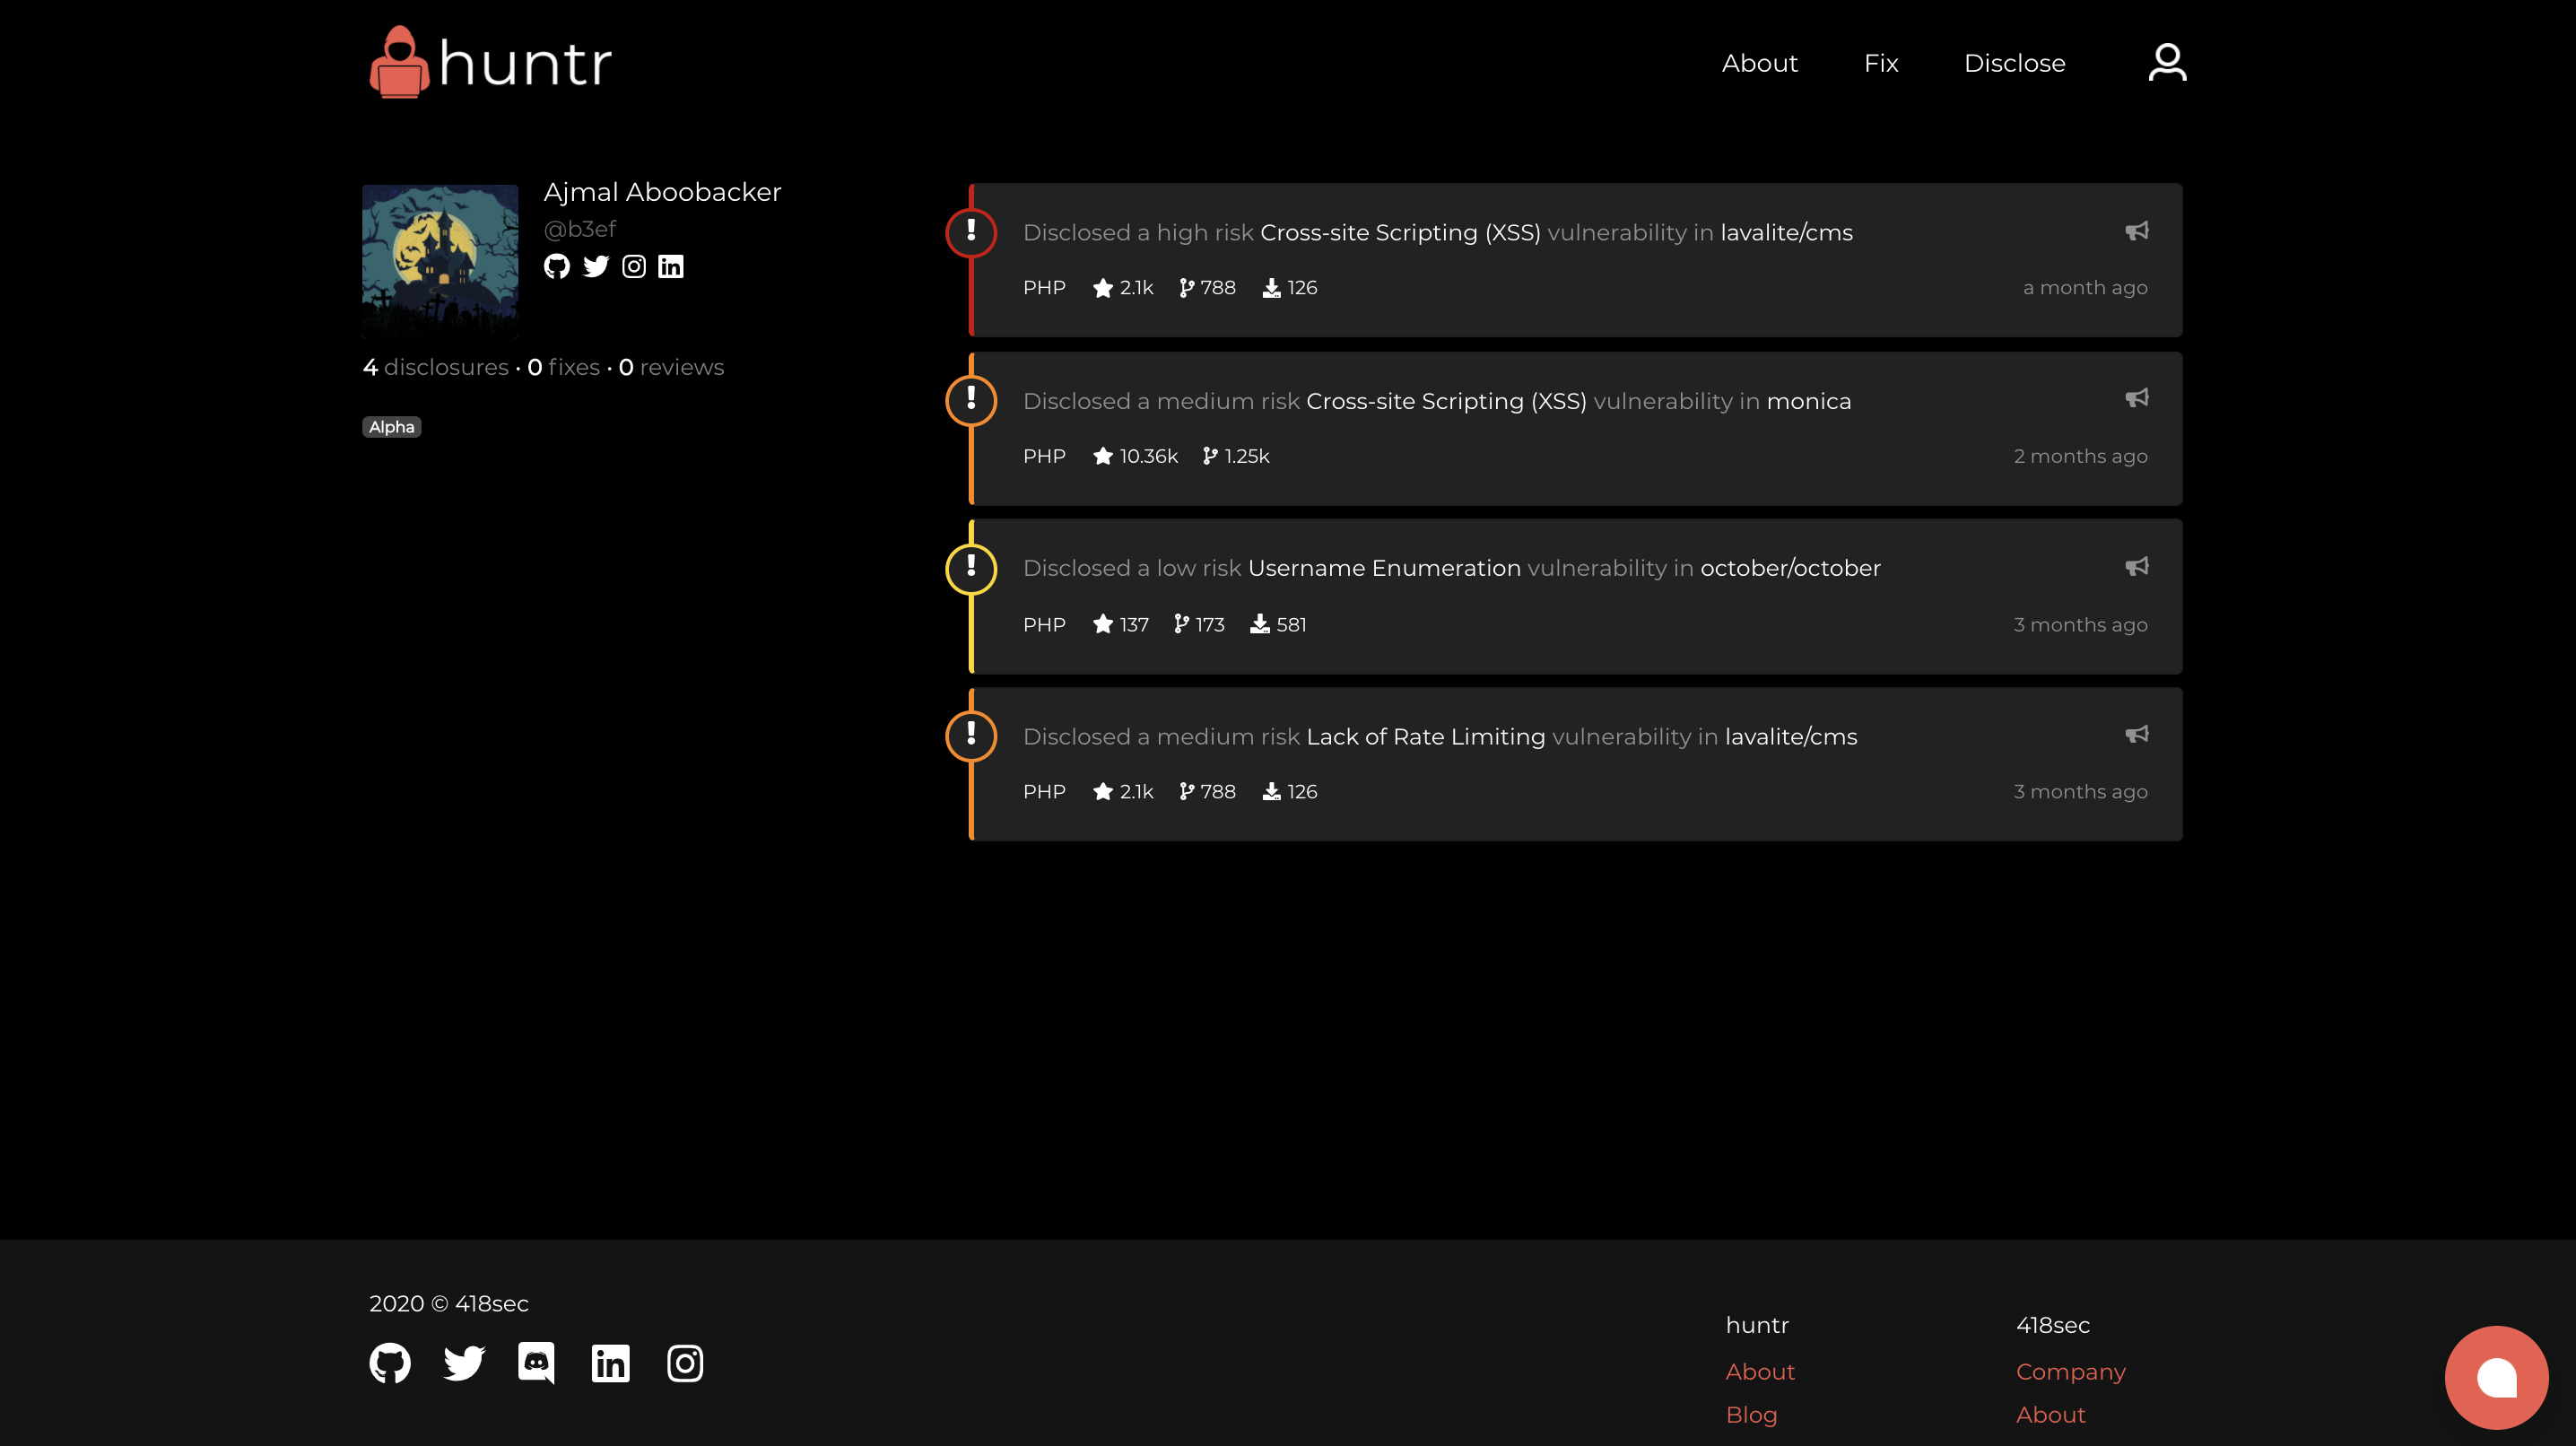This screenshot has width=2576, height=1446.
Task: Click the Blog footer link
Action: 1751,1414
